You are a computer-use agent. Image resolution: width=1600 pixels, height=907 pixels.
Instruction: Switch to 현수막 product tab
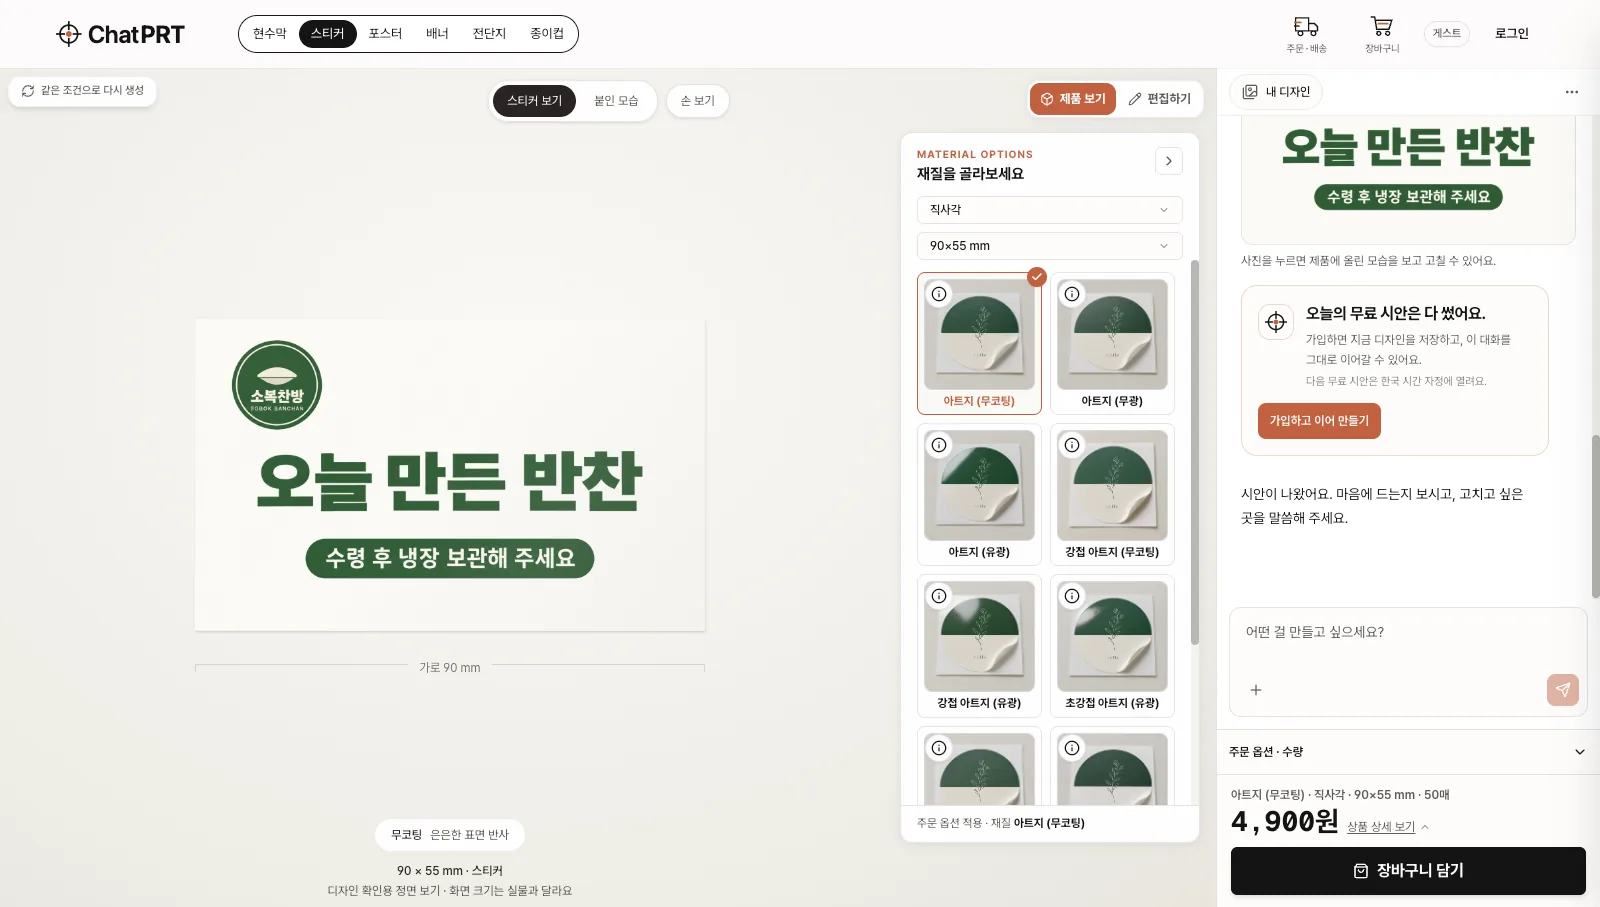[x=269, y=34]
